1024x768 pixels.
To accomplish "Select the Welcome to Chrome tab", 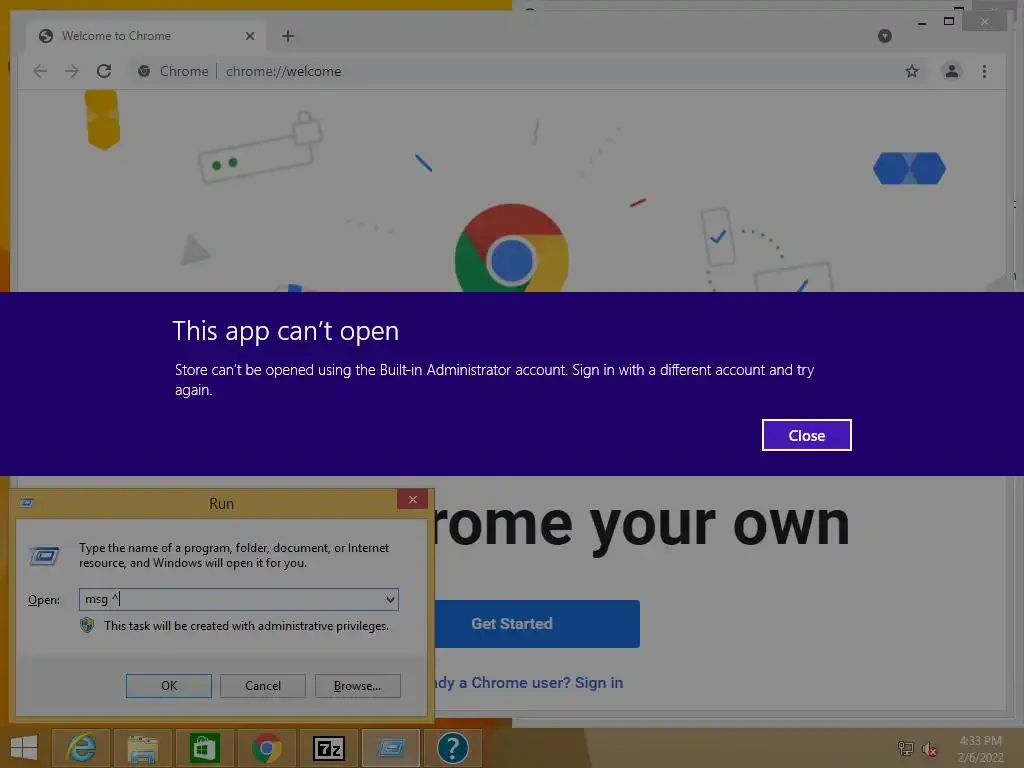I will (146, 36).
